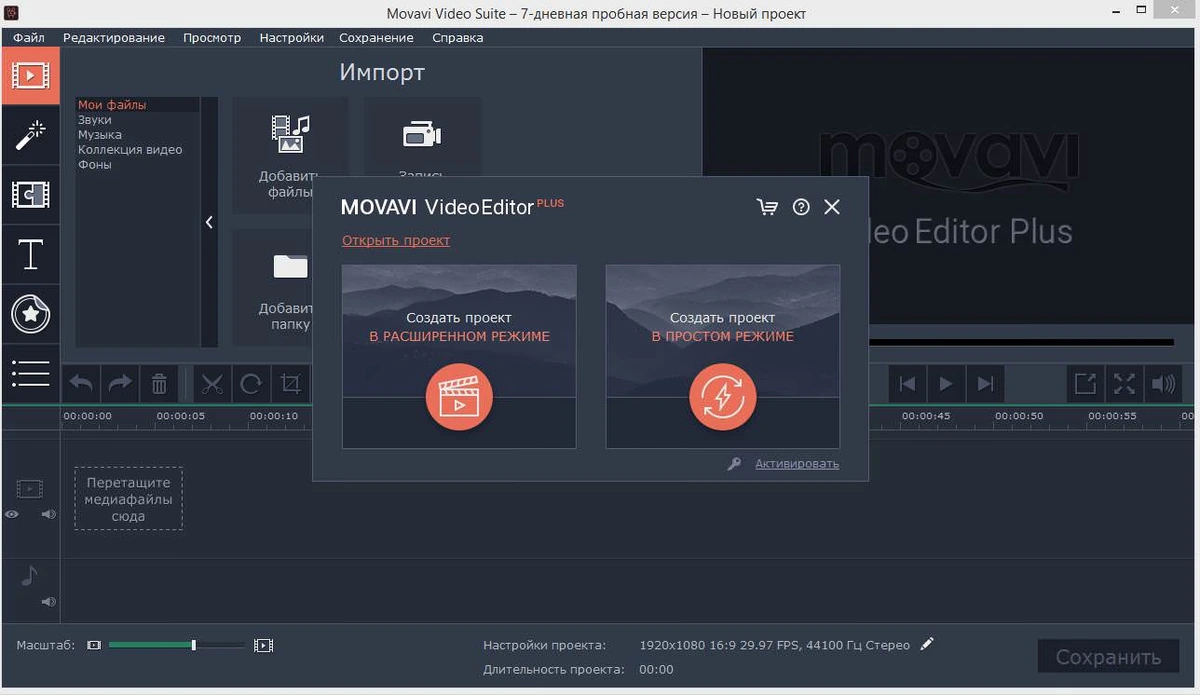The height and width of the screenshot is (695, 1200).
Task: Open the Transitions tab in sidebar
Action: (30, 194)
